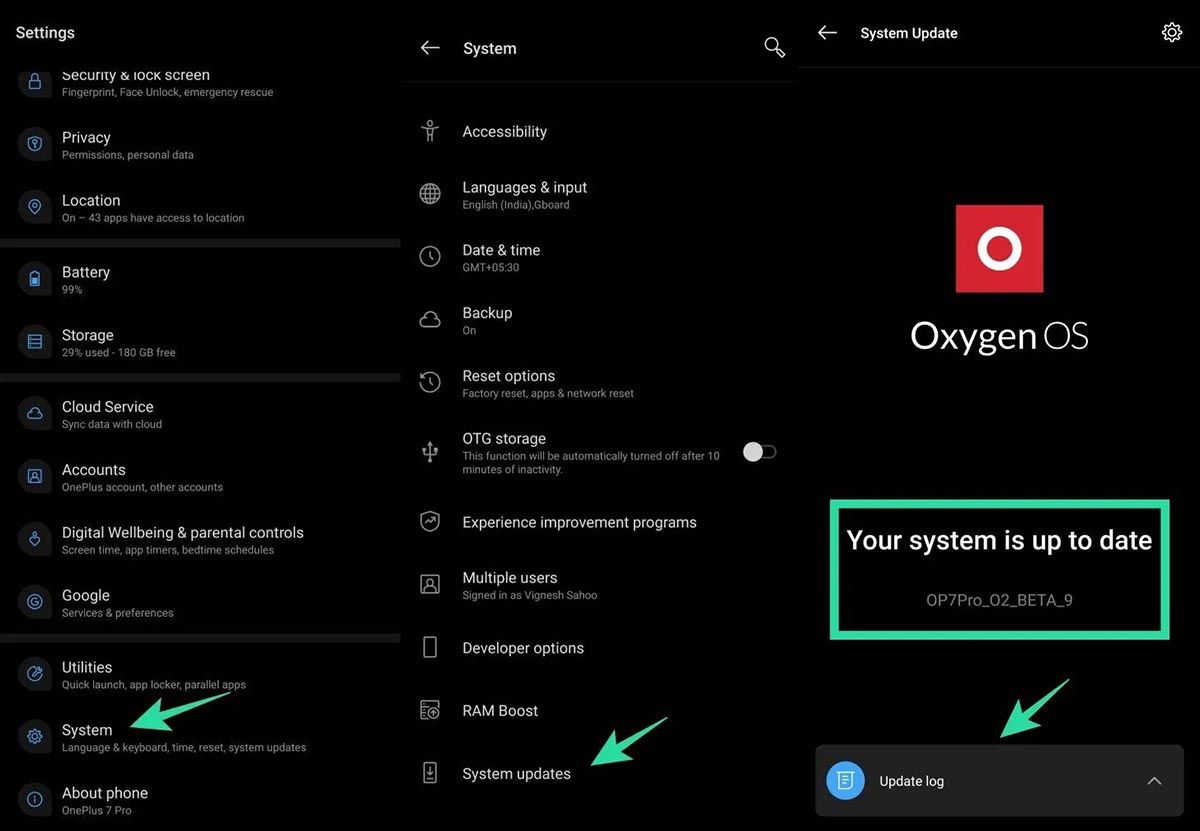Open Reset options
This screenshot has height=831, width=1200.
click(508, 383)
